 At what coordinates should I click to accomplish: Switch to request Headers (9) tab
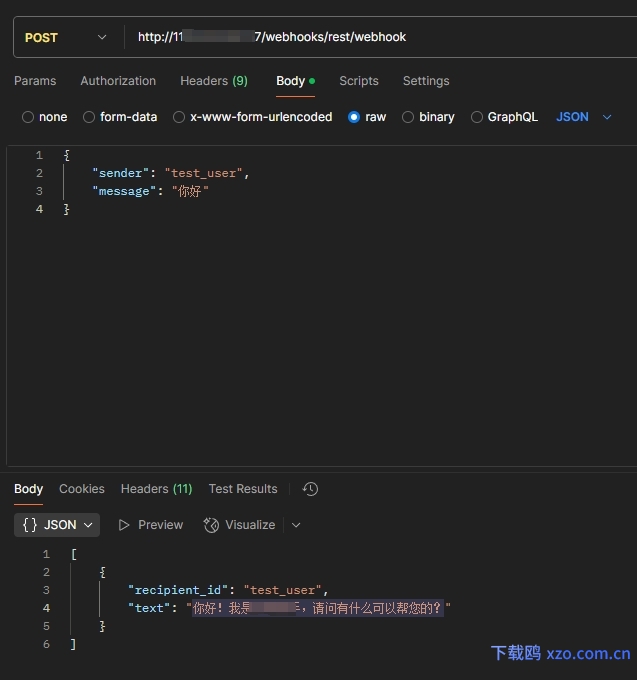click(214, 81)
